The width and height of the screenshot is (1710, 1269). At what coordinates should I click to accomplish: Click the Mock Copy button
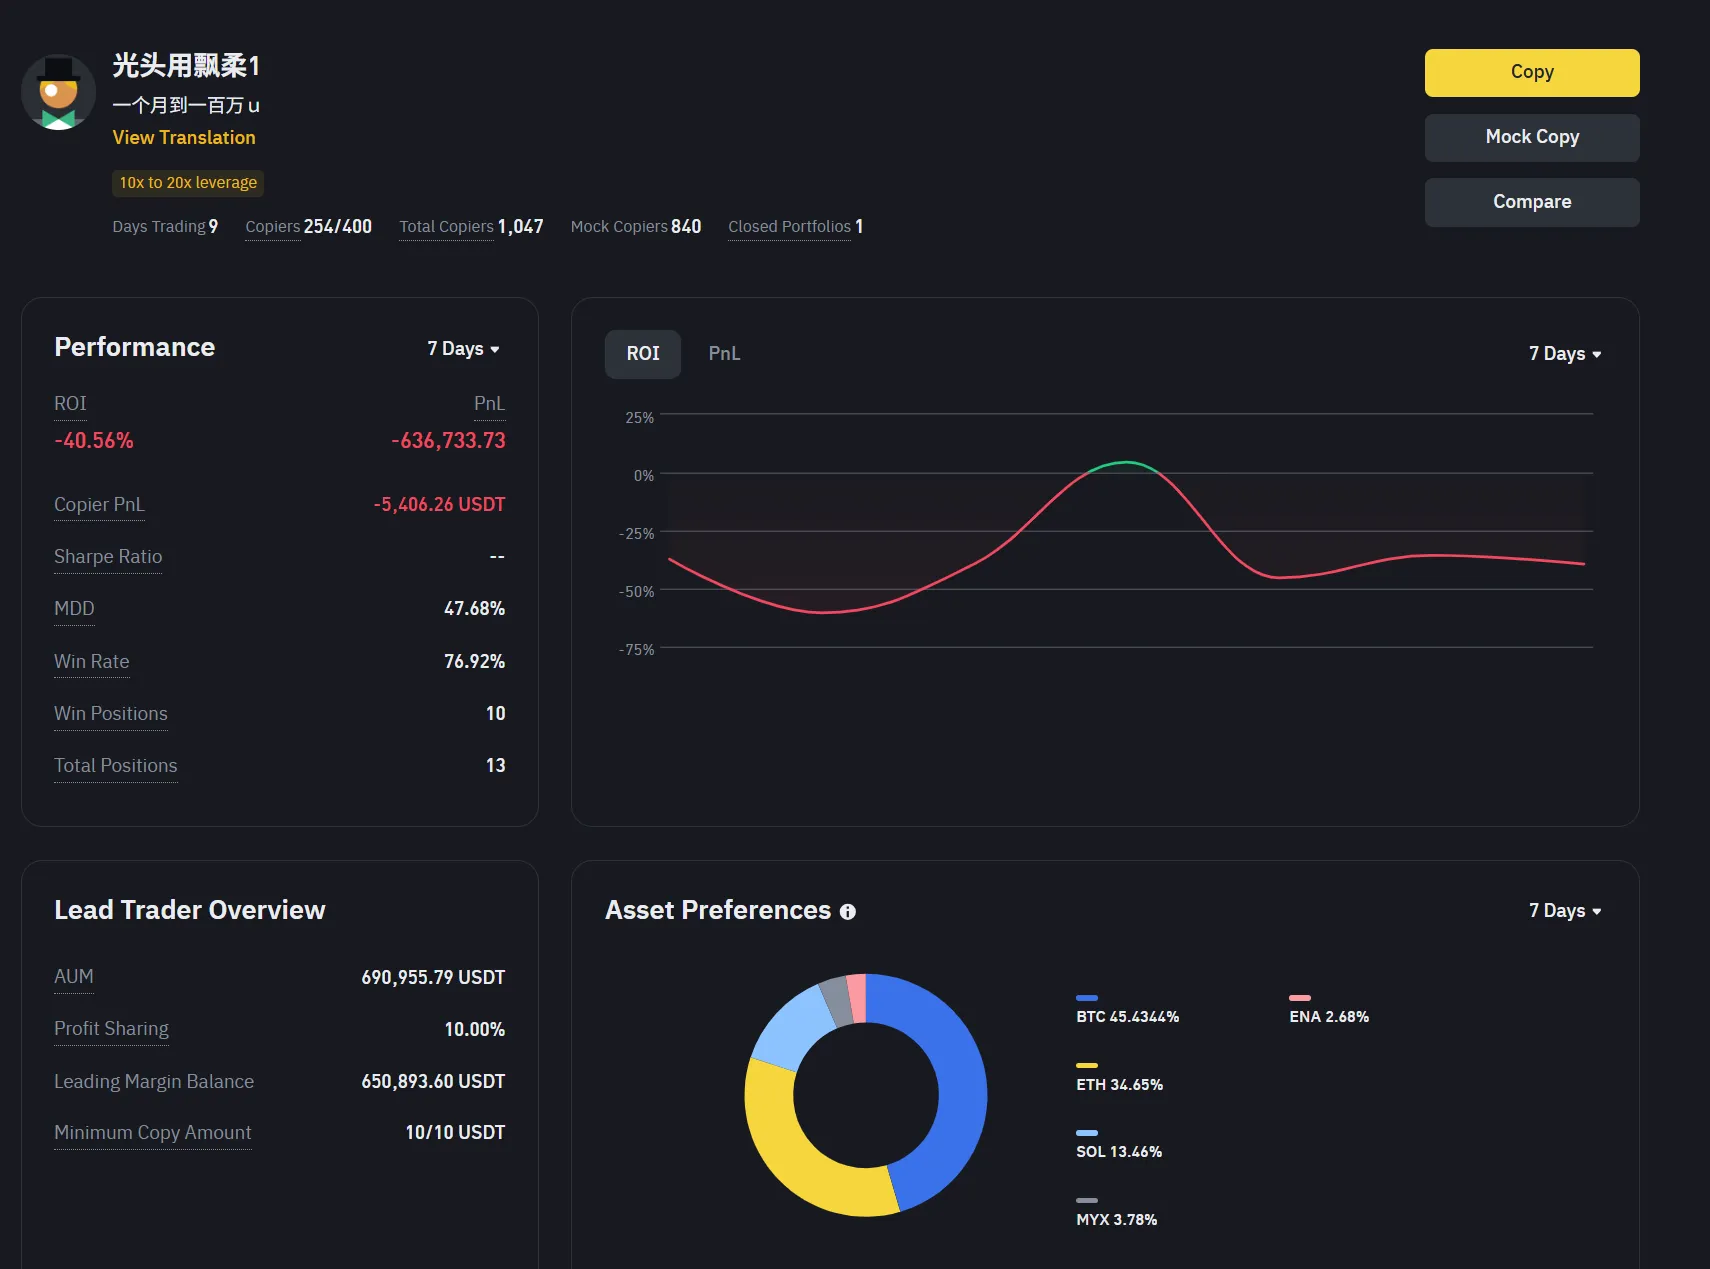(x=1531, y=138)
